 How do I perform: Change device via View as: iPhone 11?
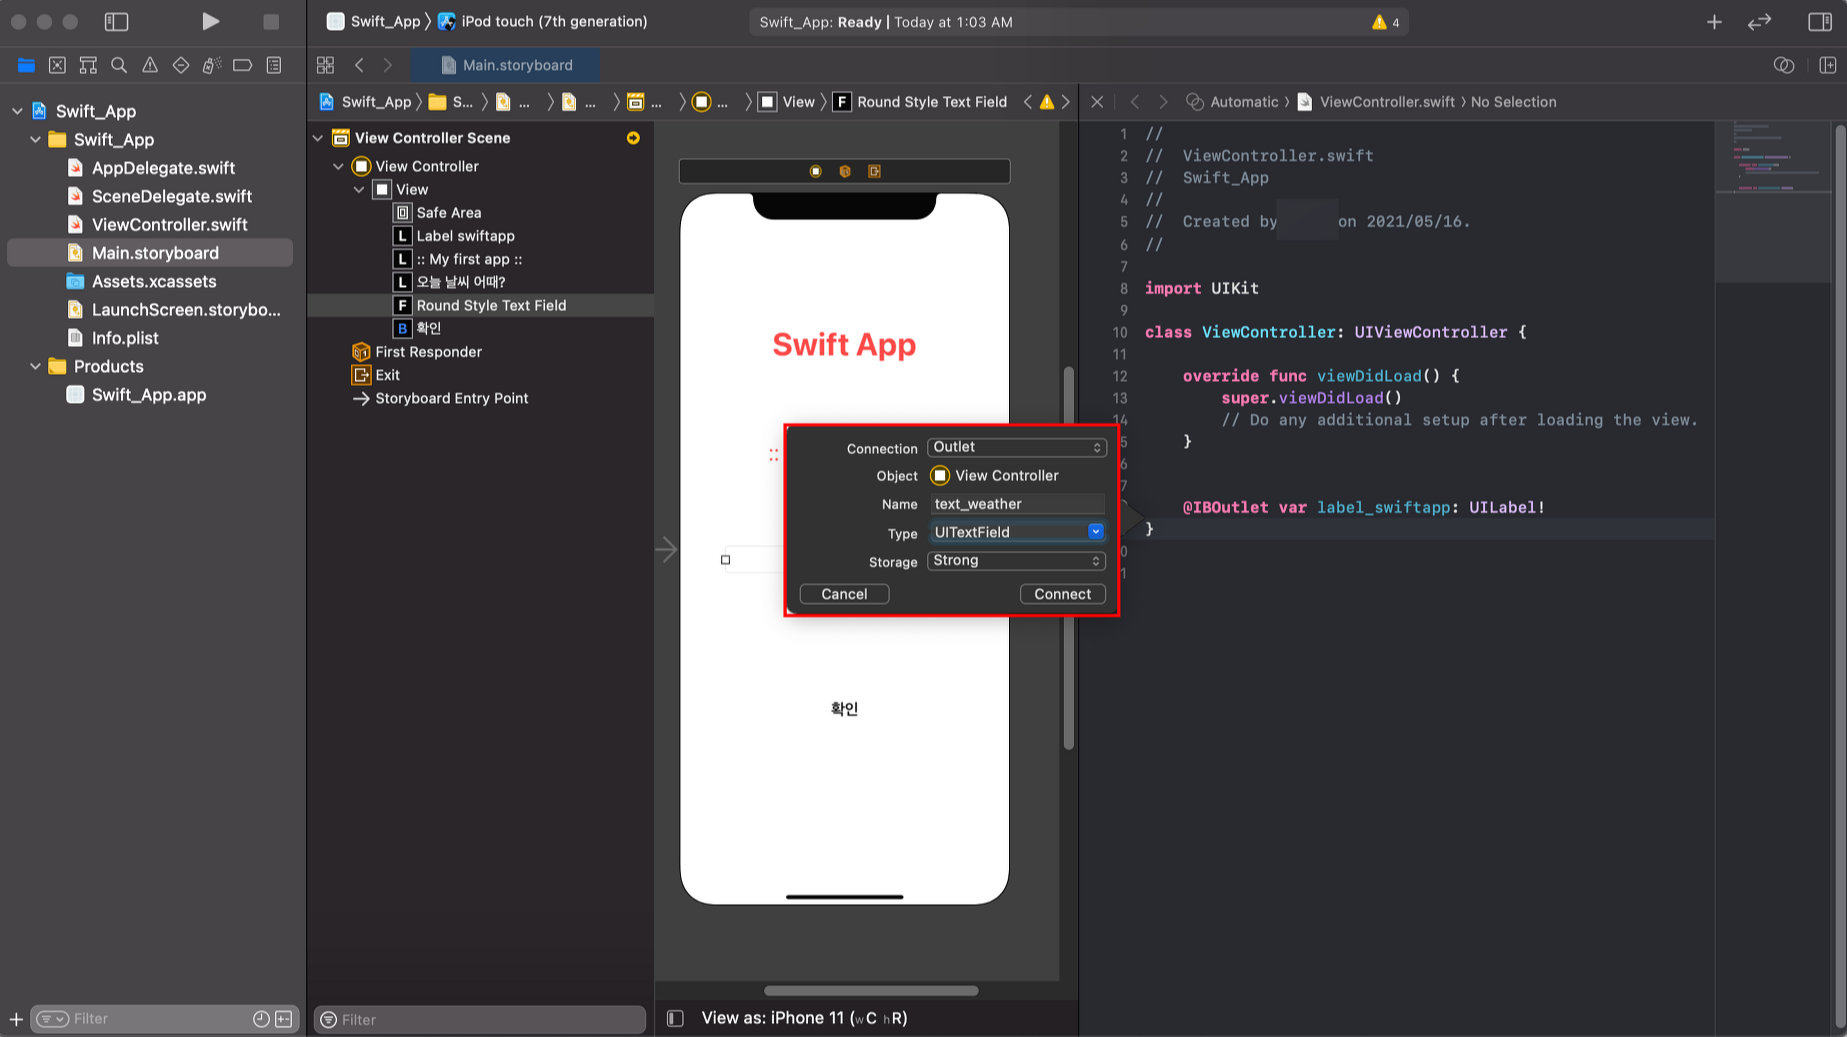point(804,1018)
